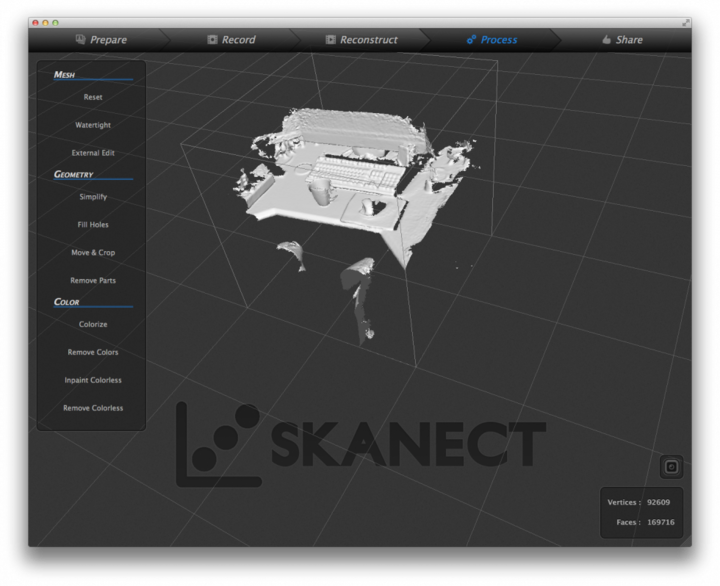The height and width of the screenshot is (586, 720).
Task: Select Remove Parts
Action: (x=93, y=281)
